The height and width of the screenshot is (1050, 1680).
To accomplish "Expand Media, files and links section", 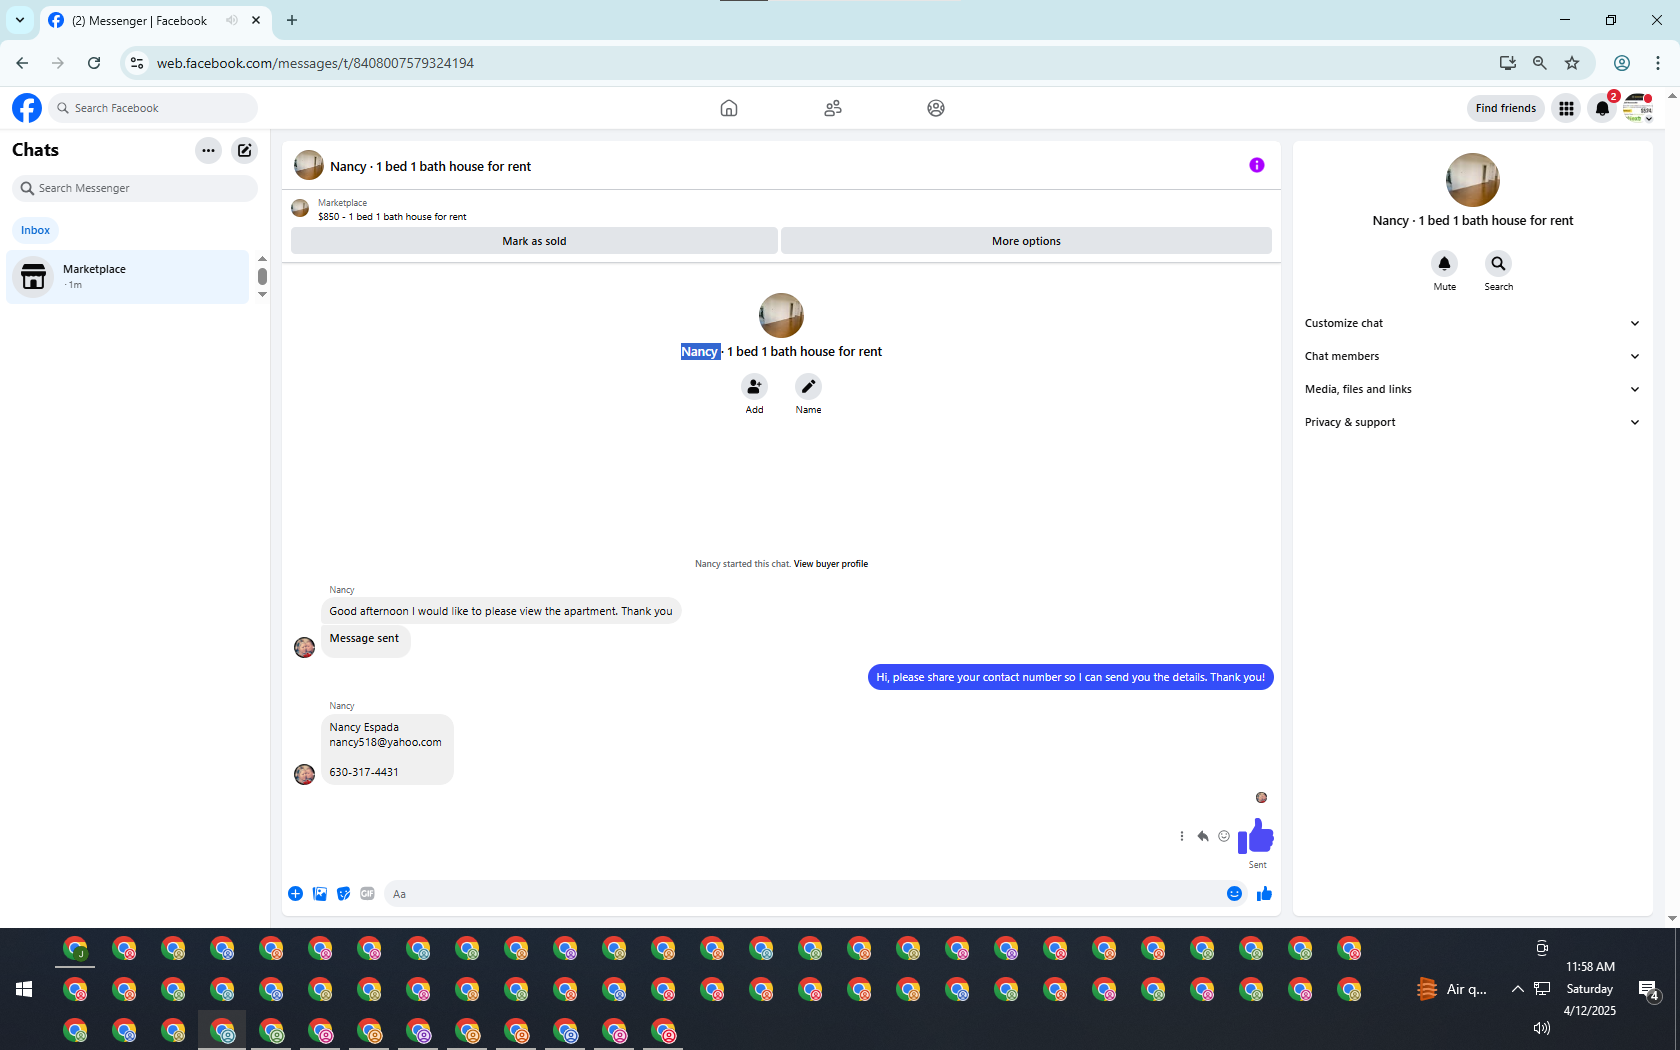I will (1472, 389).
